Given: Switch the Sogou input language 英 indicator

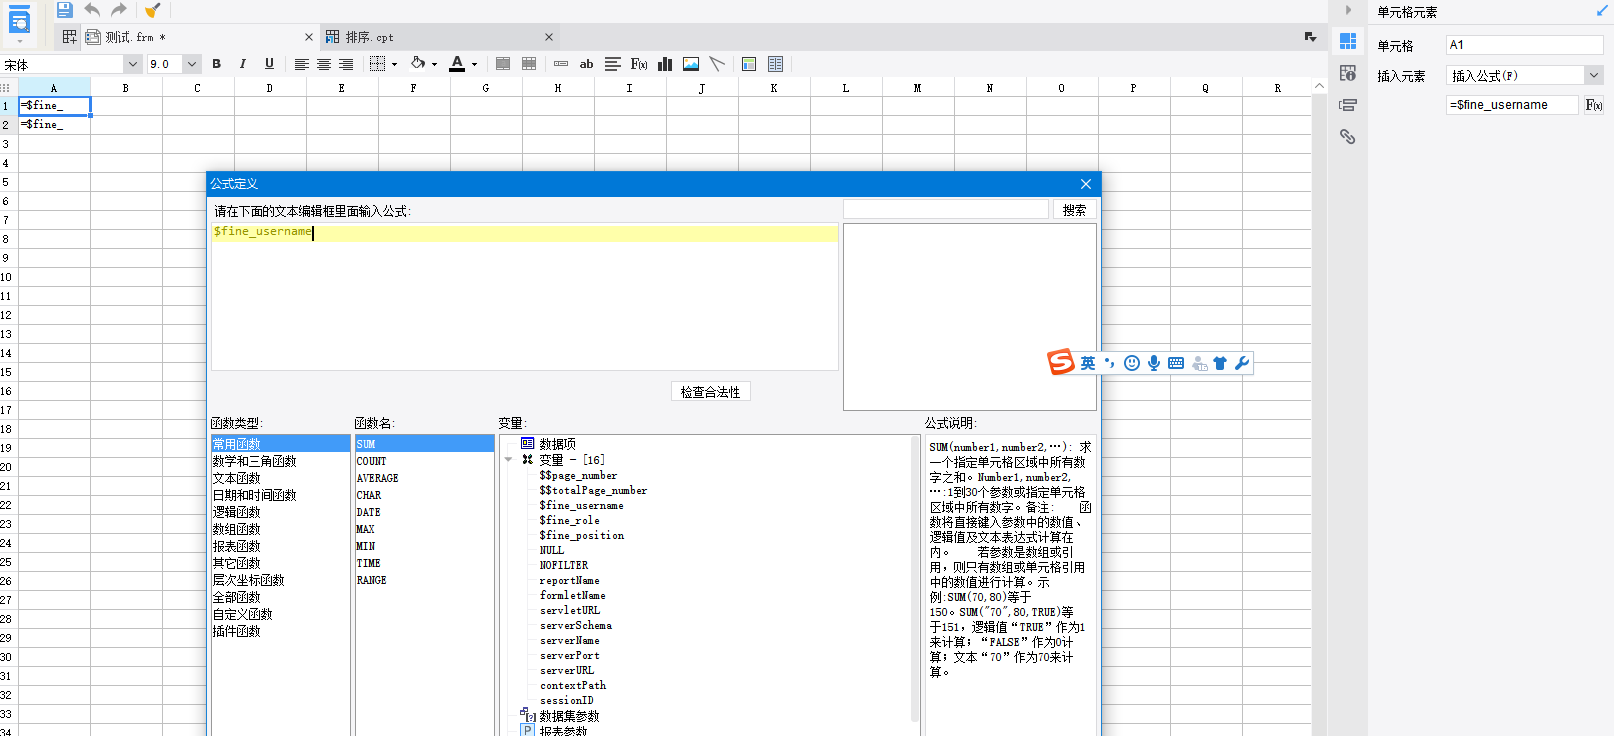Looking at the screenshot, I should [x=1088, y=363].
